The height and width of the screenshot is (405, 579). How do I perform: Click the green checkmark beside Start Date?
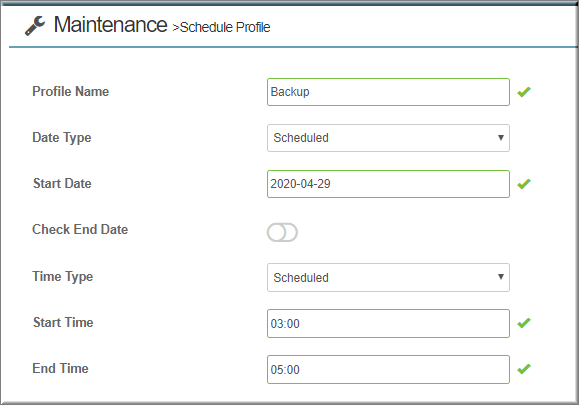click(524, 183)
